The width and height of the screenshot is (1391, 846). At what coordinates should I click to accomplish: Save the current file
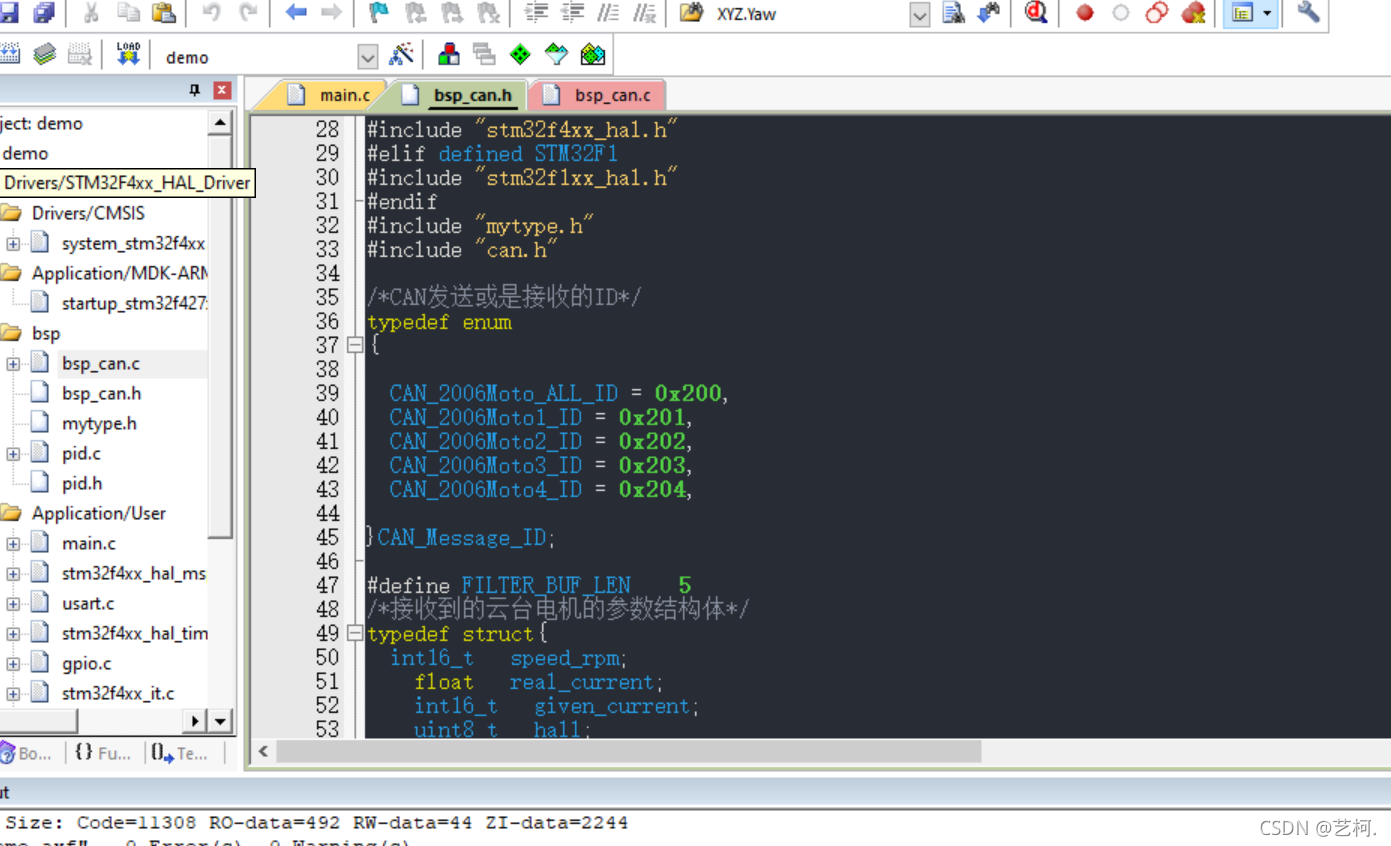(11, 13)
